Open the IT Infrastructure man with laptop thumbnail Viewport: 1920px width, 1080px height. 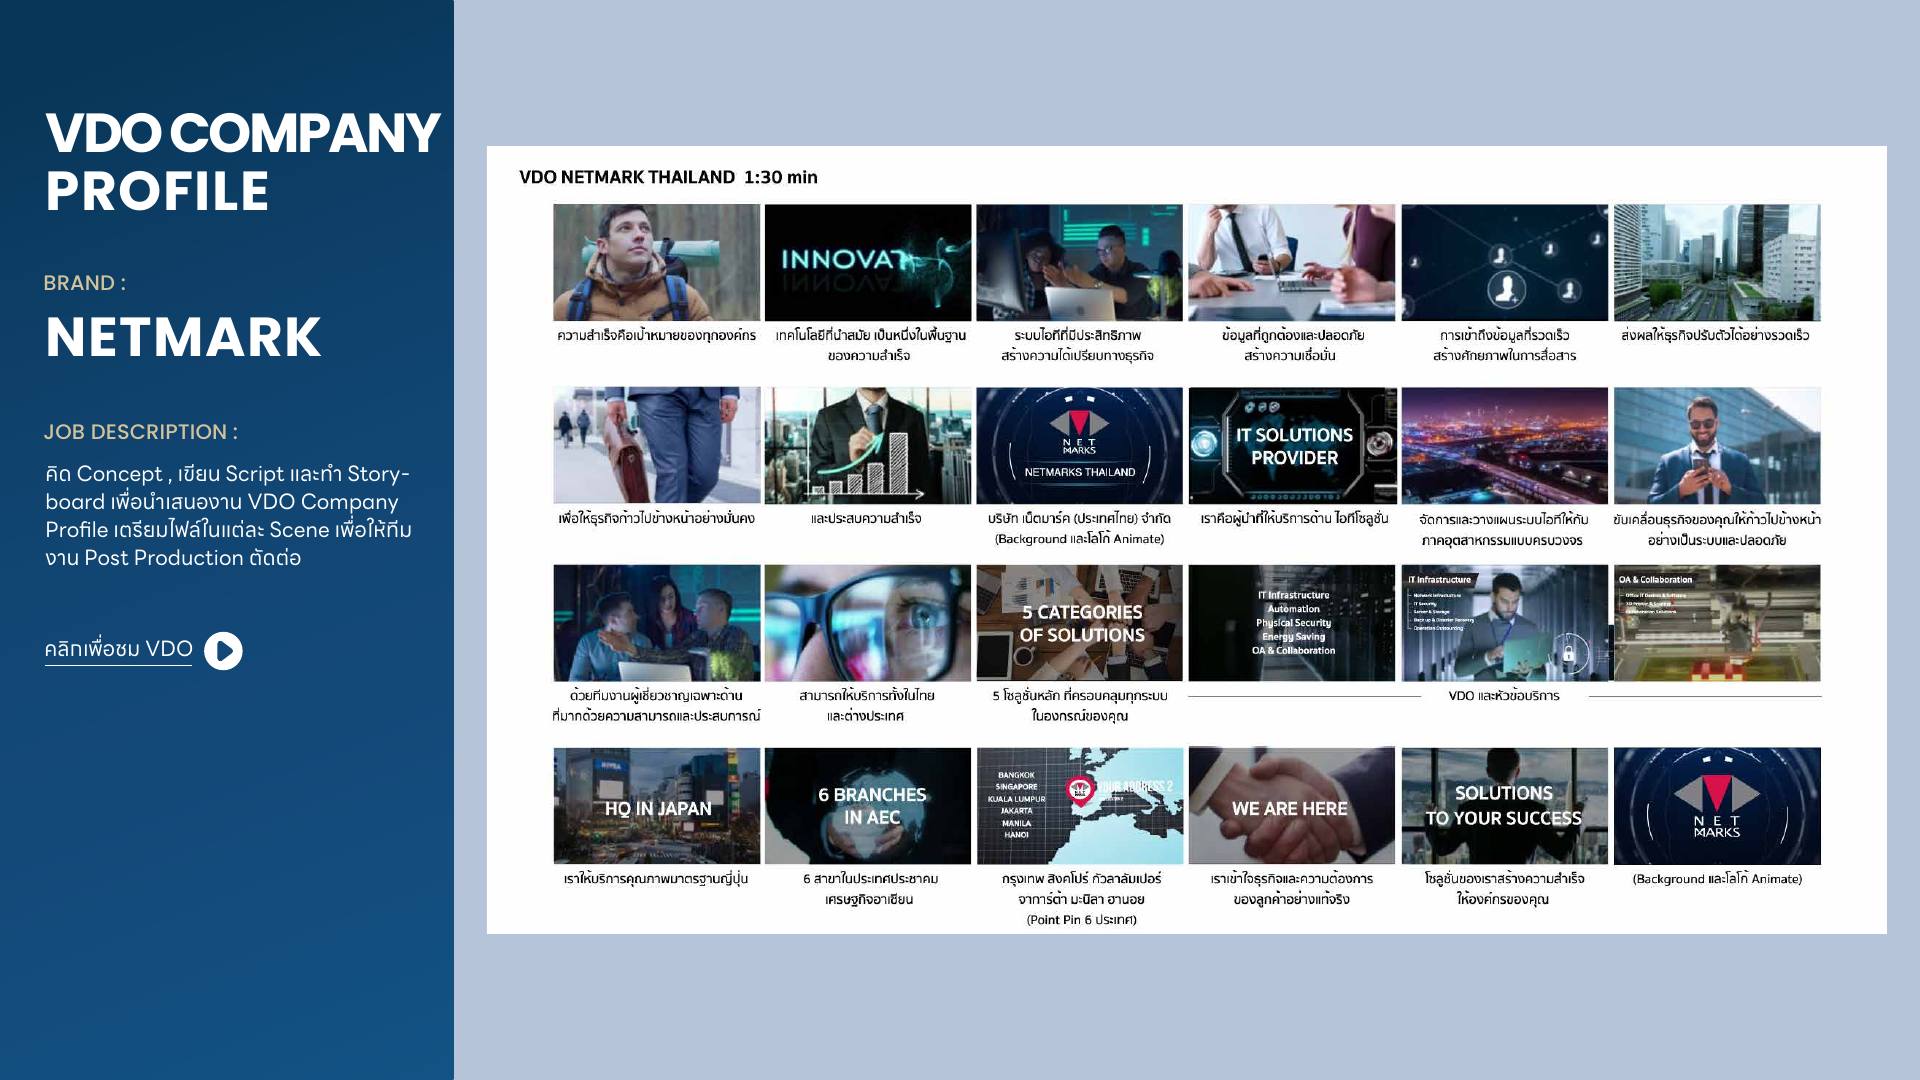coord(1505,623)
